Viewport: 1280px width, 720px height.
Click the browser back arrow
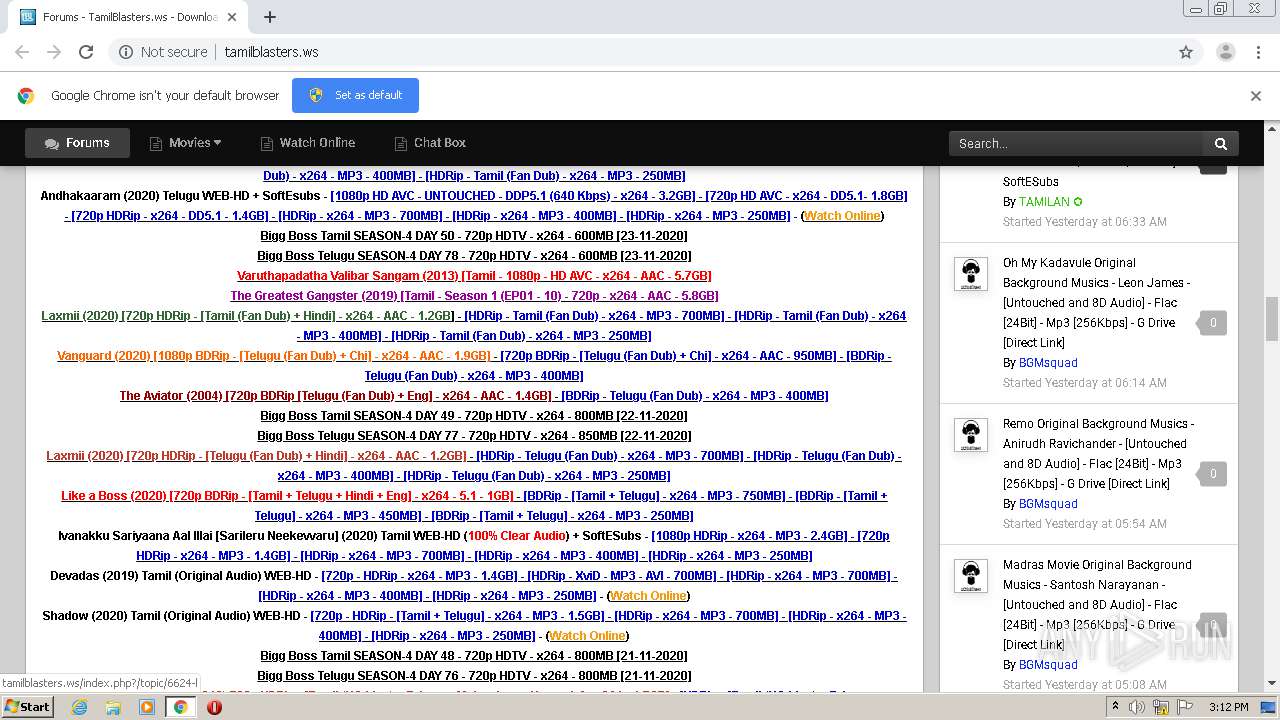pyautogui.click(x=22, y=52)
